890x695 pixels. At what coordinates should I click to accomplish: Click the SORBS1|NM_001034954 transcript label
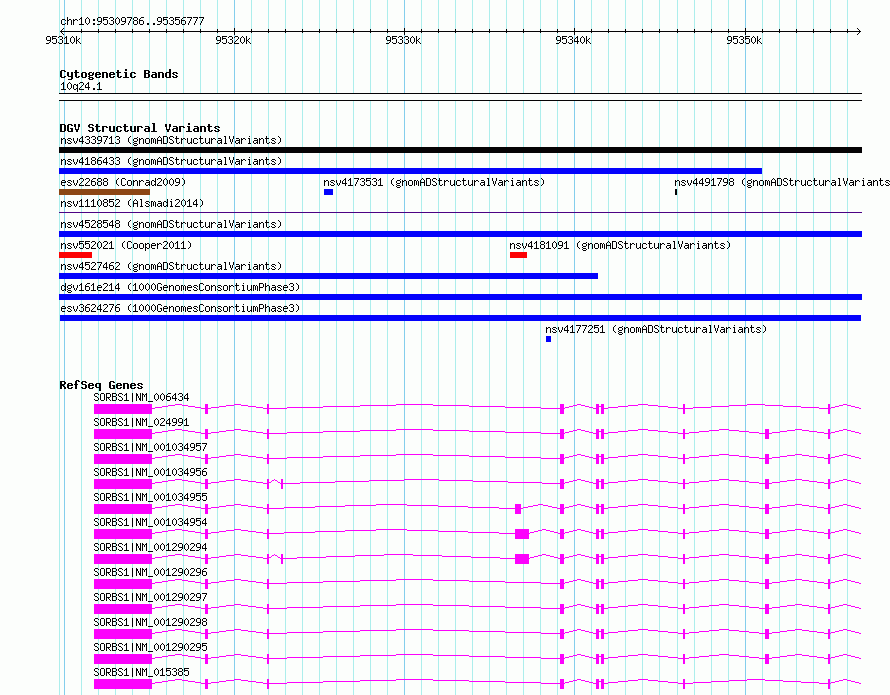(150, 522)
